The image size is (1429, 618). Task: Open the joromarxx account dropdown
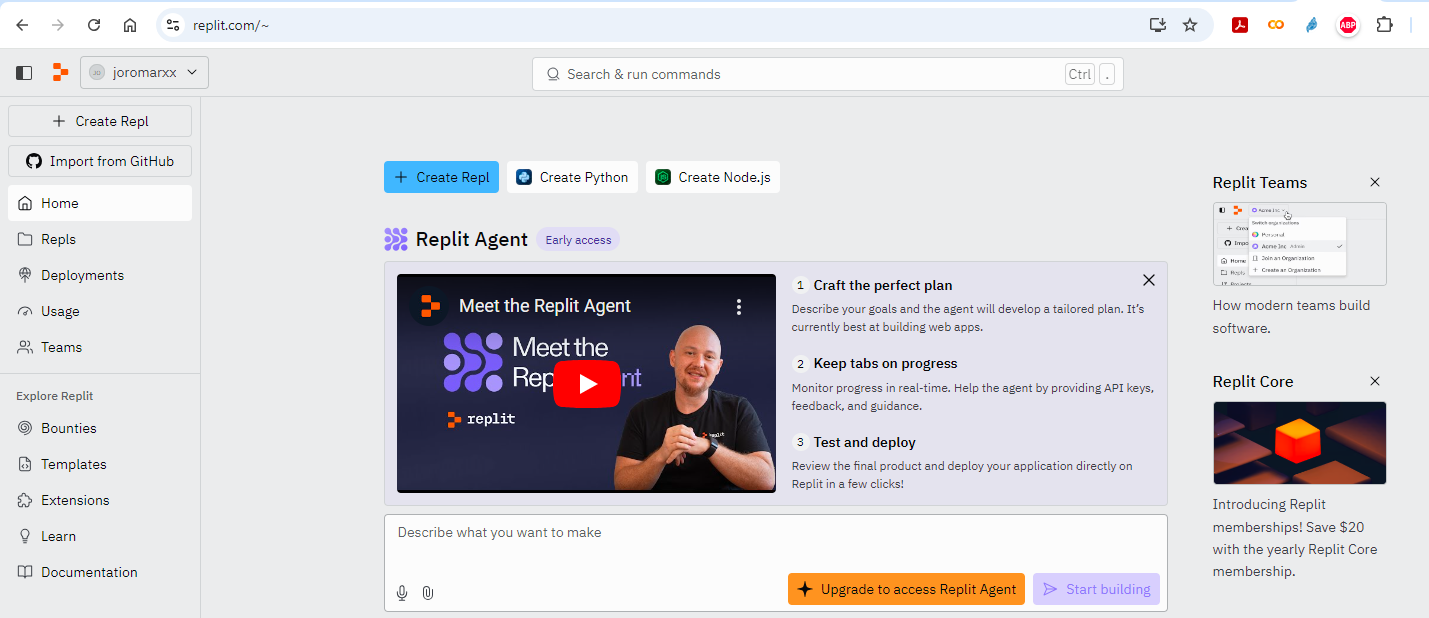pyautogui.click(x=144, y=72)
